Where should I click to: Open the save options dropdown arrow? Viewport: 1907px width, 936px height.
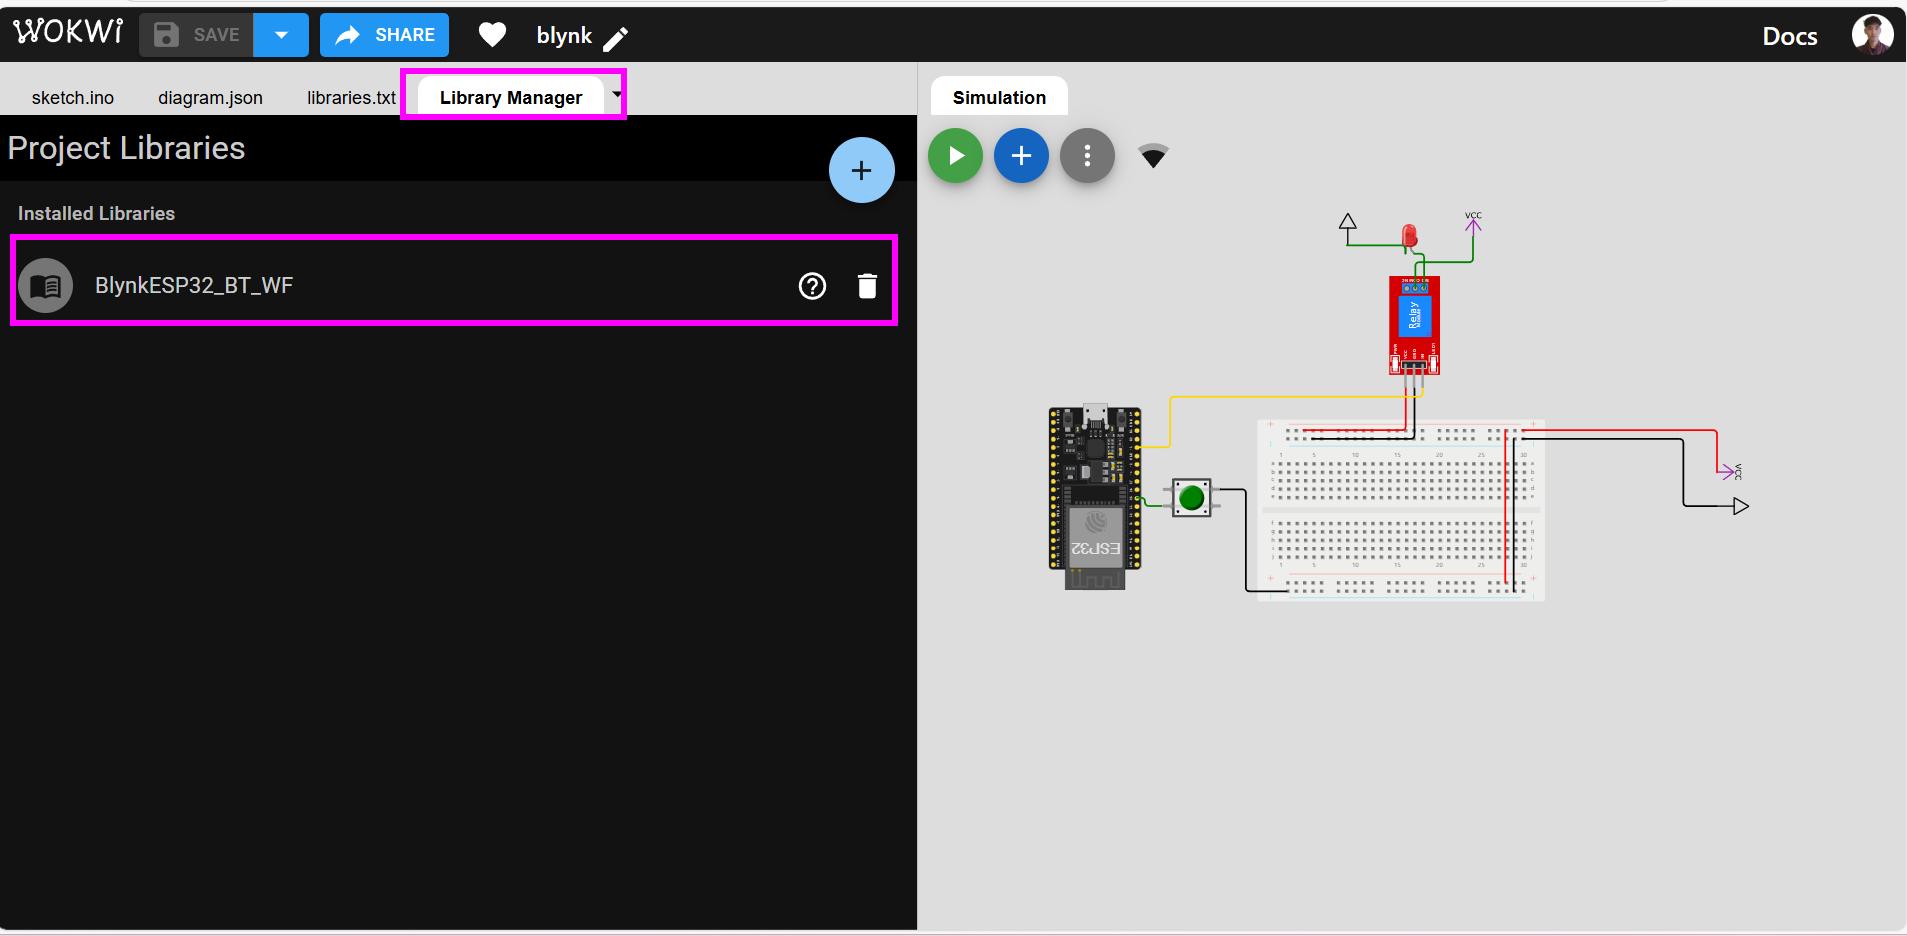pos(281,35)
